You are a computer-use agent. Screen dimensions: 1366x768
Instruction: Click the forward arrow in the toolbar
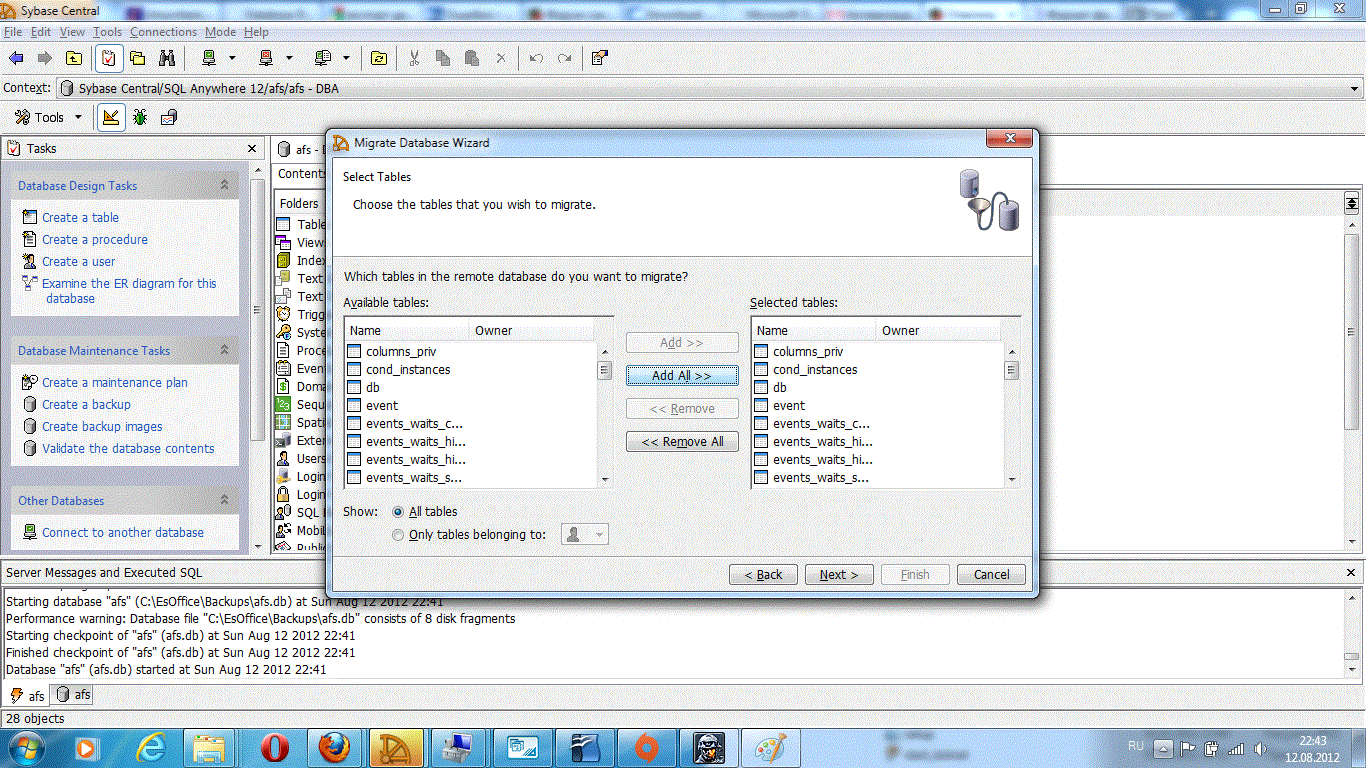[44, 58]
